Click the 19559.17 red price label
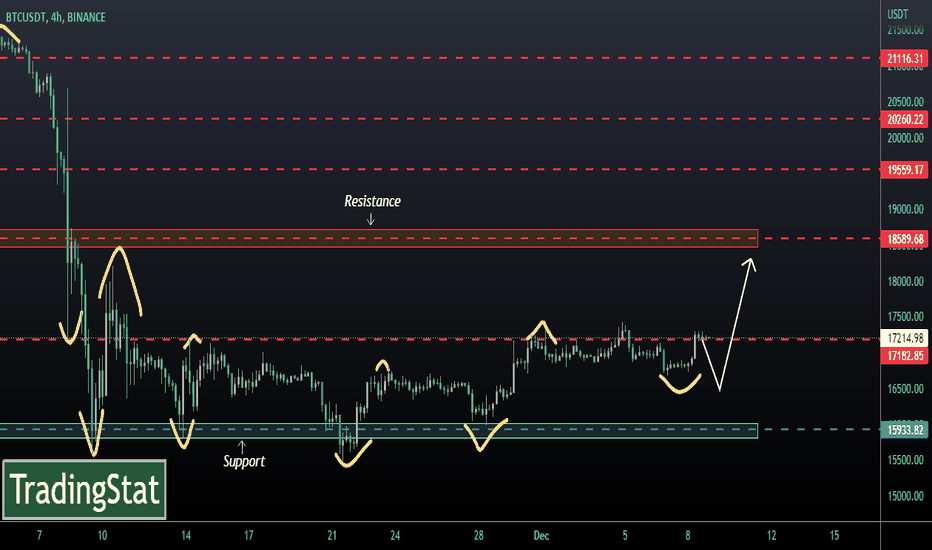The height and width of the screenshot is (550, 932). [x=904, y=169]
